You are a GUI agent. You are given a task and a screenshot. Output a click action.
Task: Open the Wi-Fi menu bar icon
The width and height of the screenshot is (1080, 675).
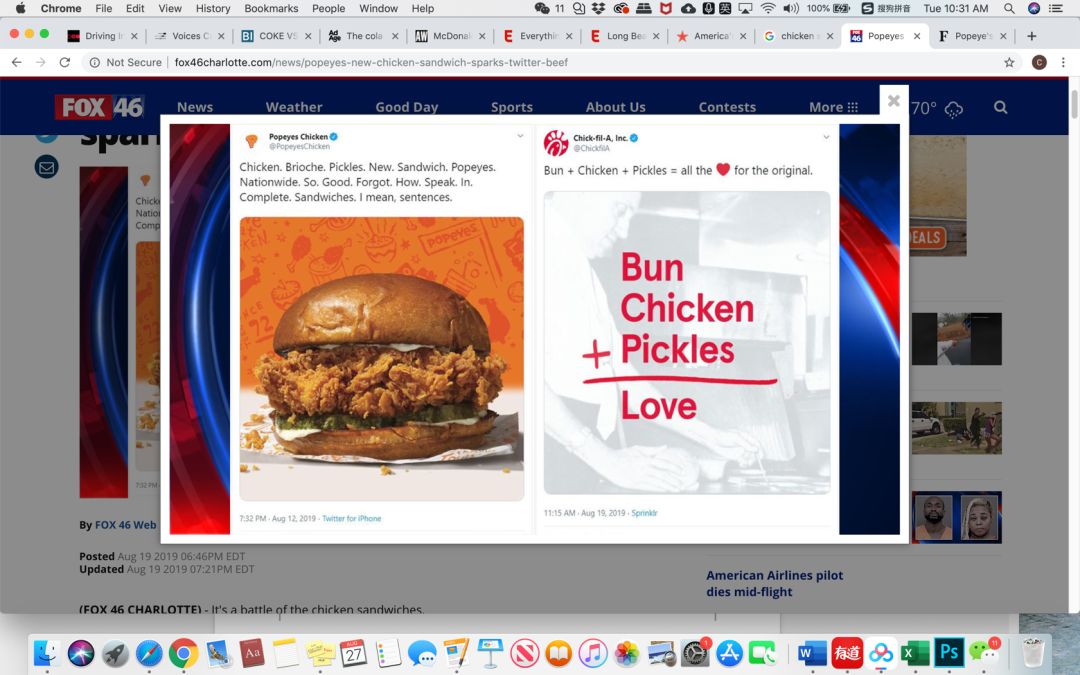(767, 8)
